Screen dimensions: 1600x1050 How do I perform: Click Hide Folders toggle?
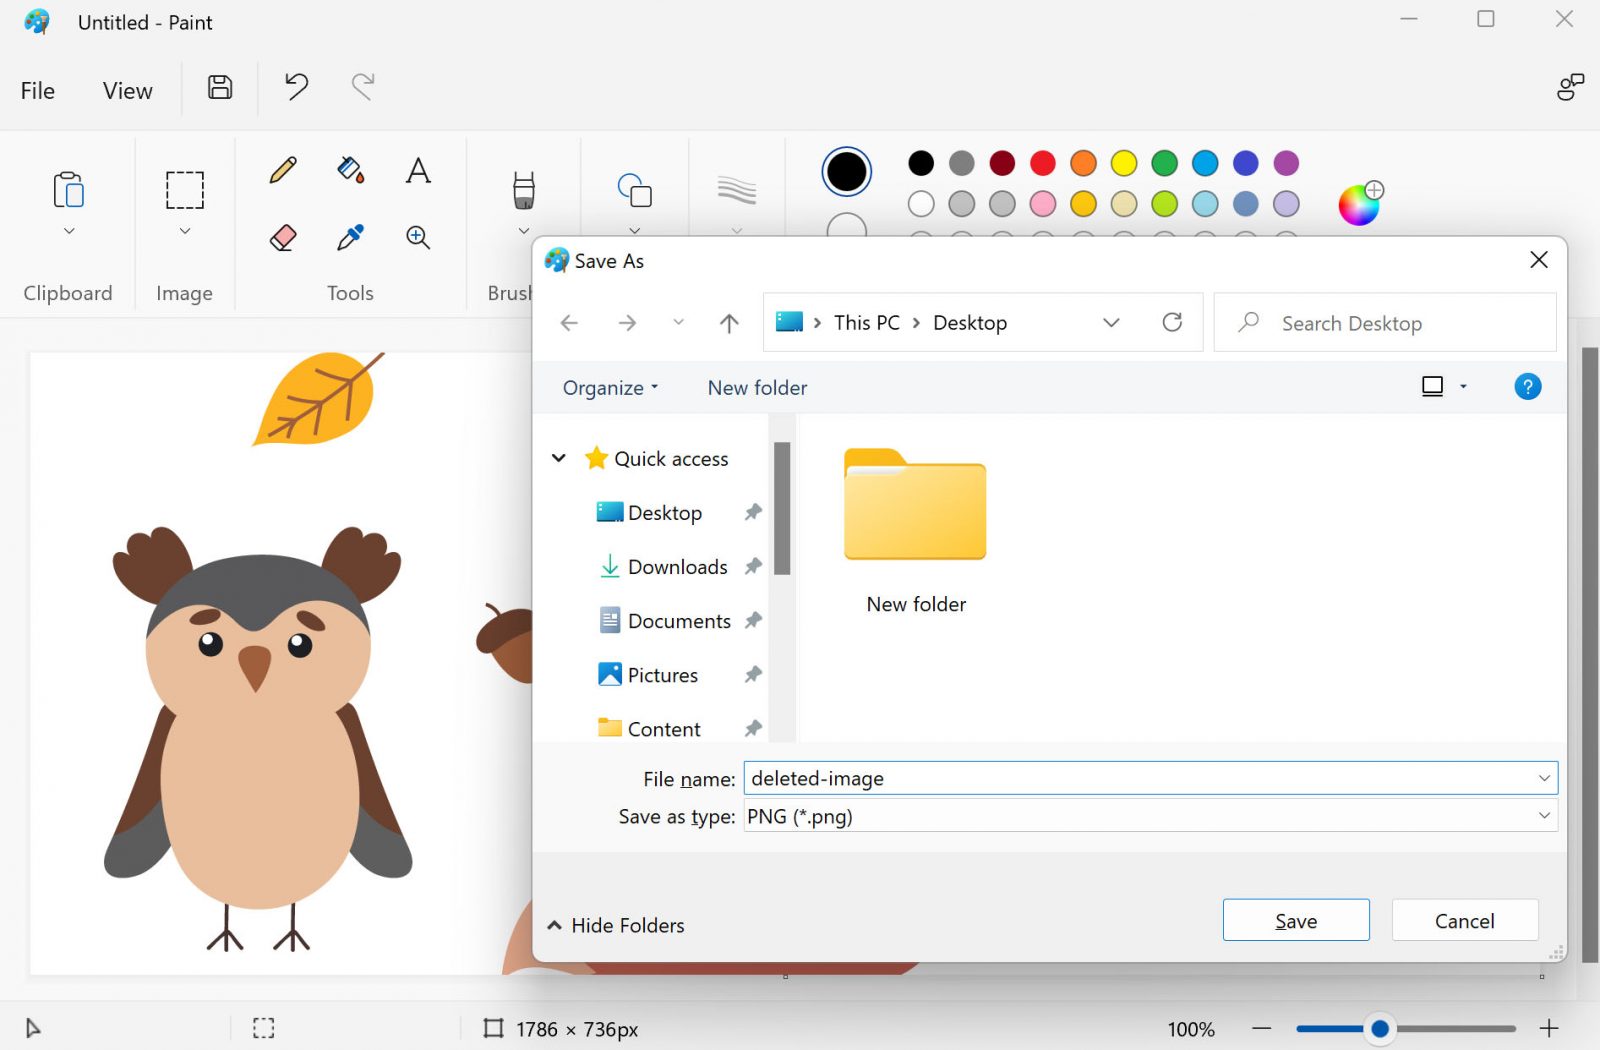(x=616, y=925)
